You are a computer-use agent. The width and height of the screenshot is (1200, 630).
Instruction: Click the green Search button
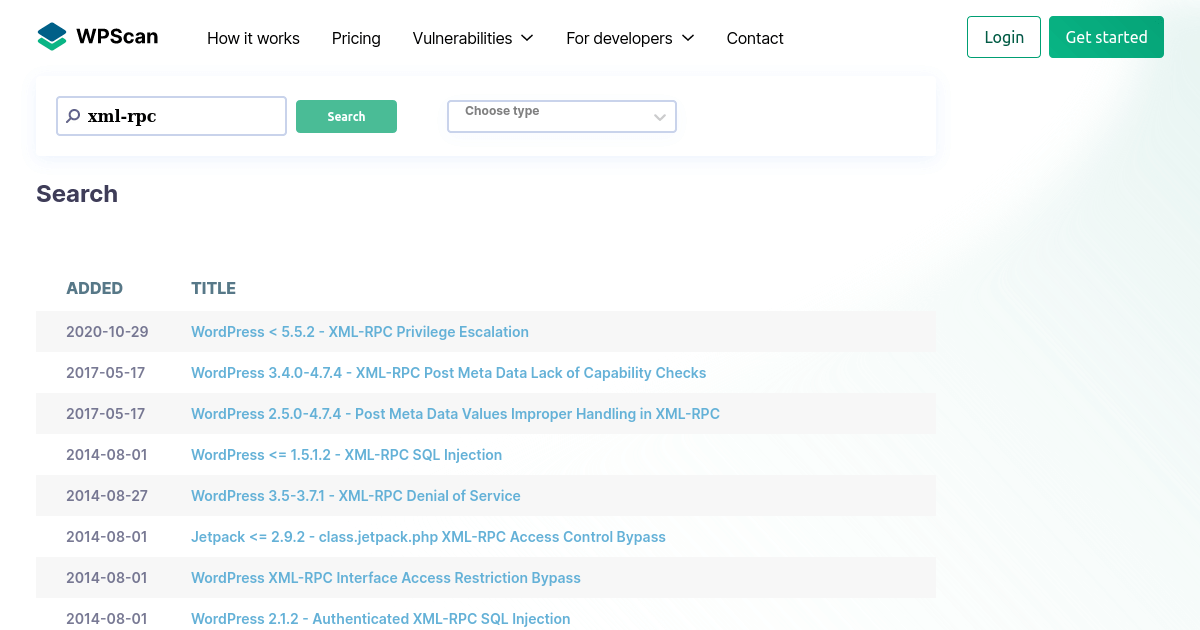[346, 116]
